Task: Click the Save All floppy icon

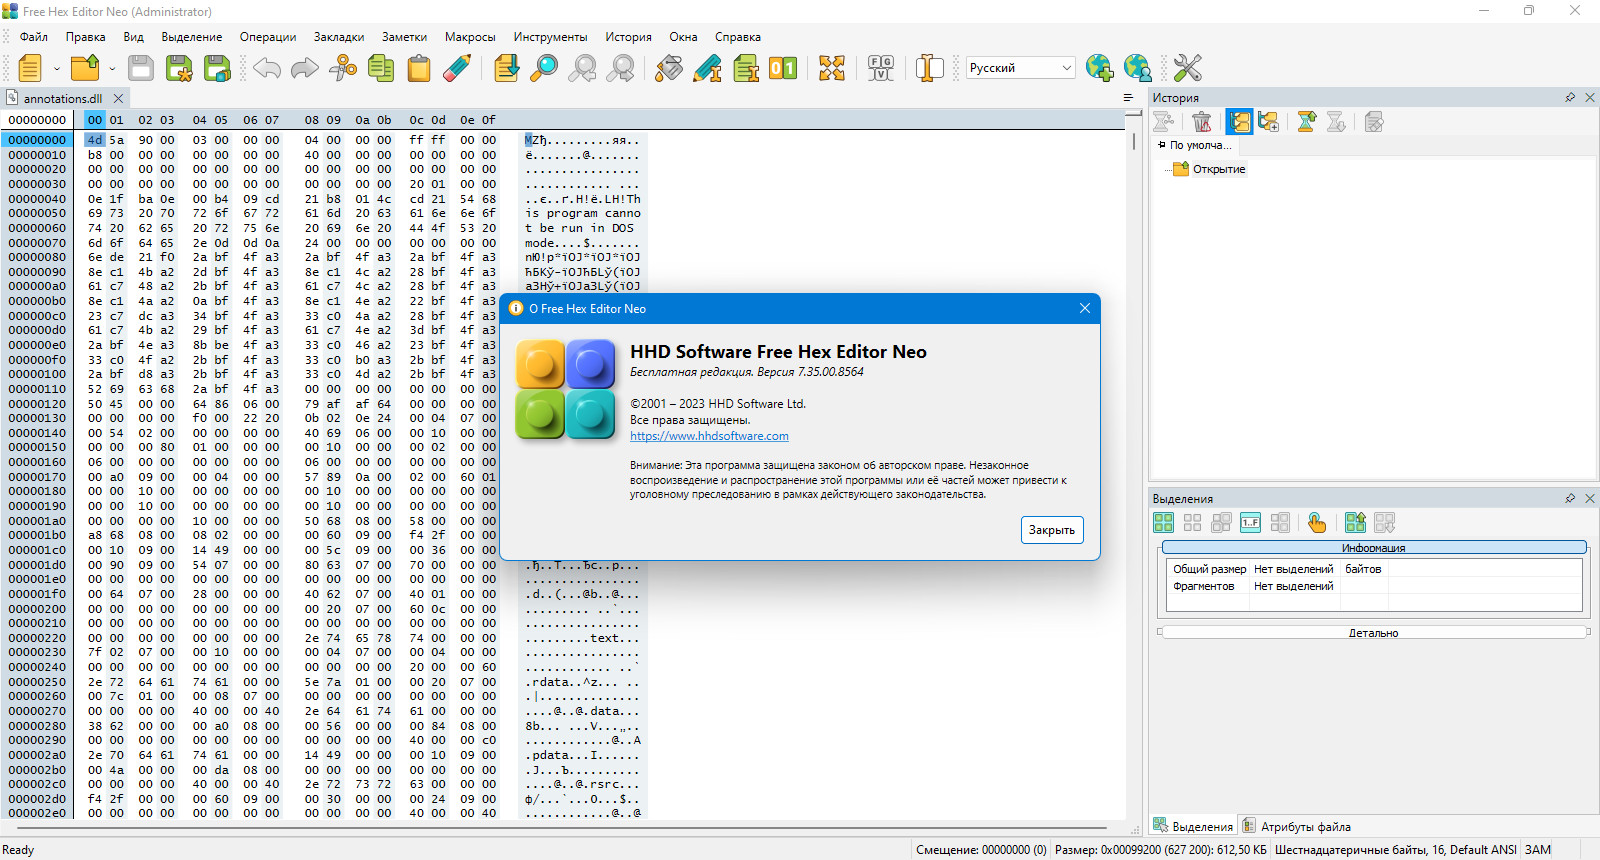Action: tap(217, 68)
